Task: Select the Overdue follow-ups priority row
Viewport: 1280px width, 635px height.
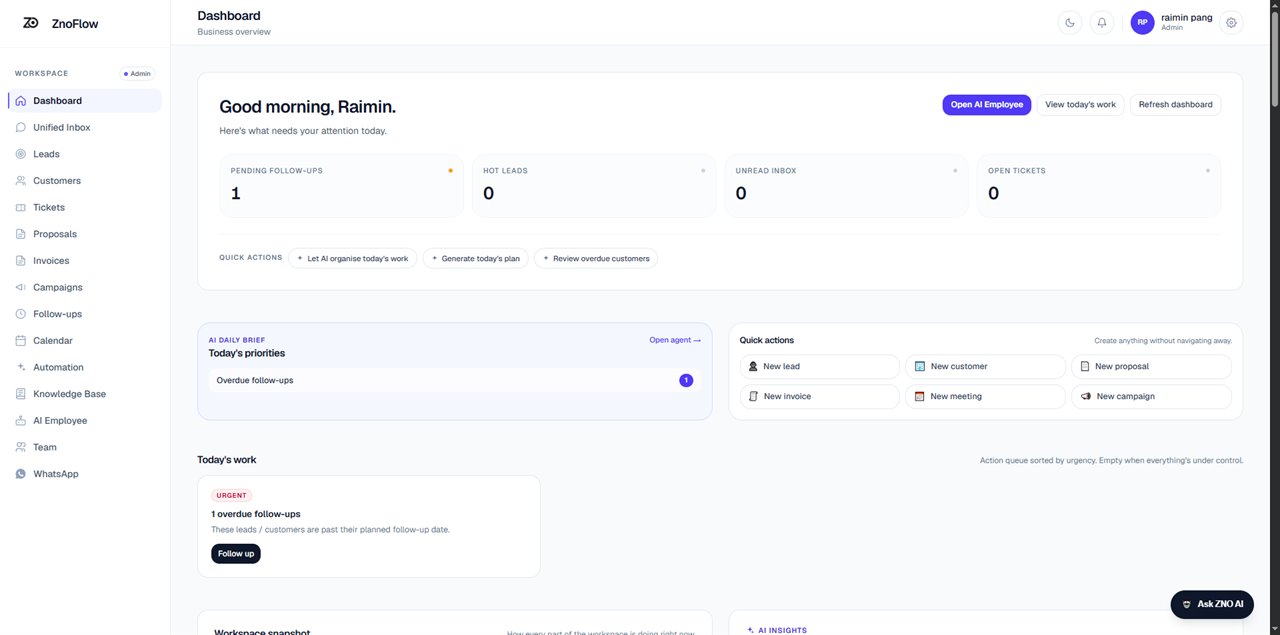Action: pyautogui.click(x=455, y=380)
